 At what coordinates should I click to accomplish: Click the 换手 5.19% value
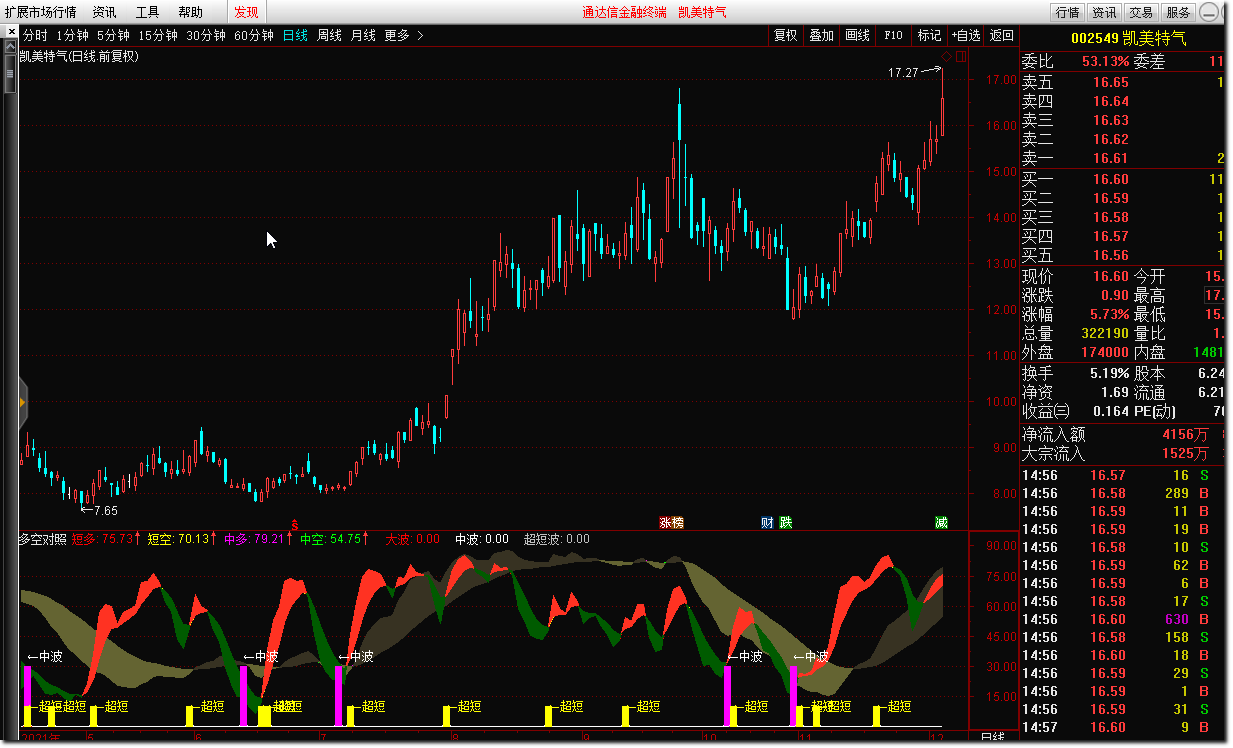[1110, 373]
